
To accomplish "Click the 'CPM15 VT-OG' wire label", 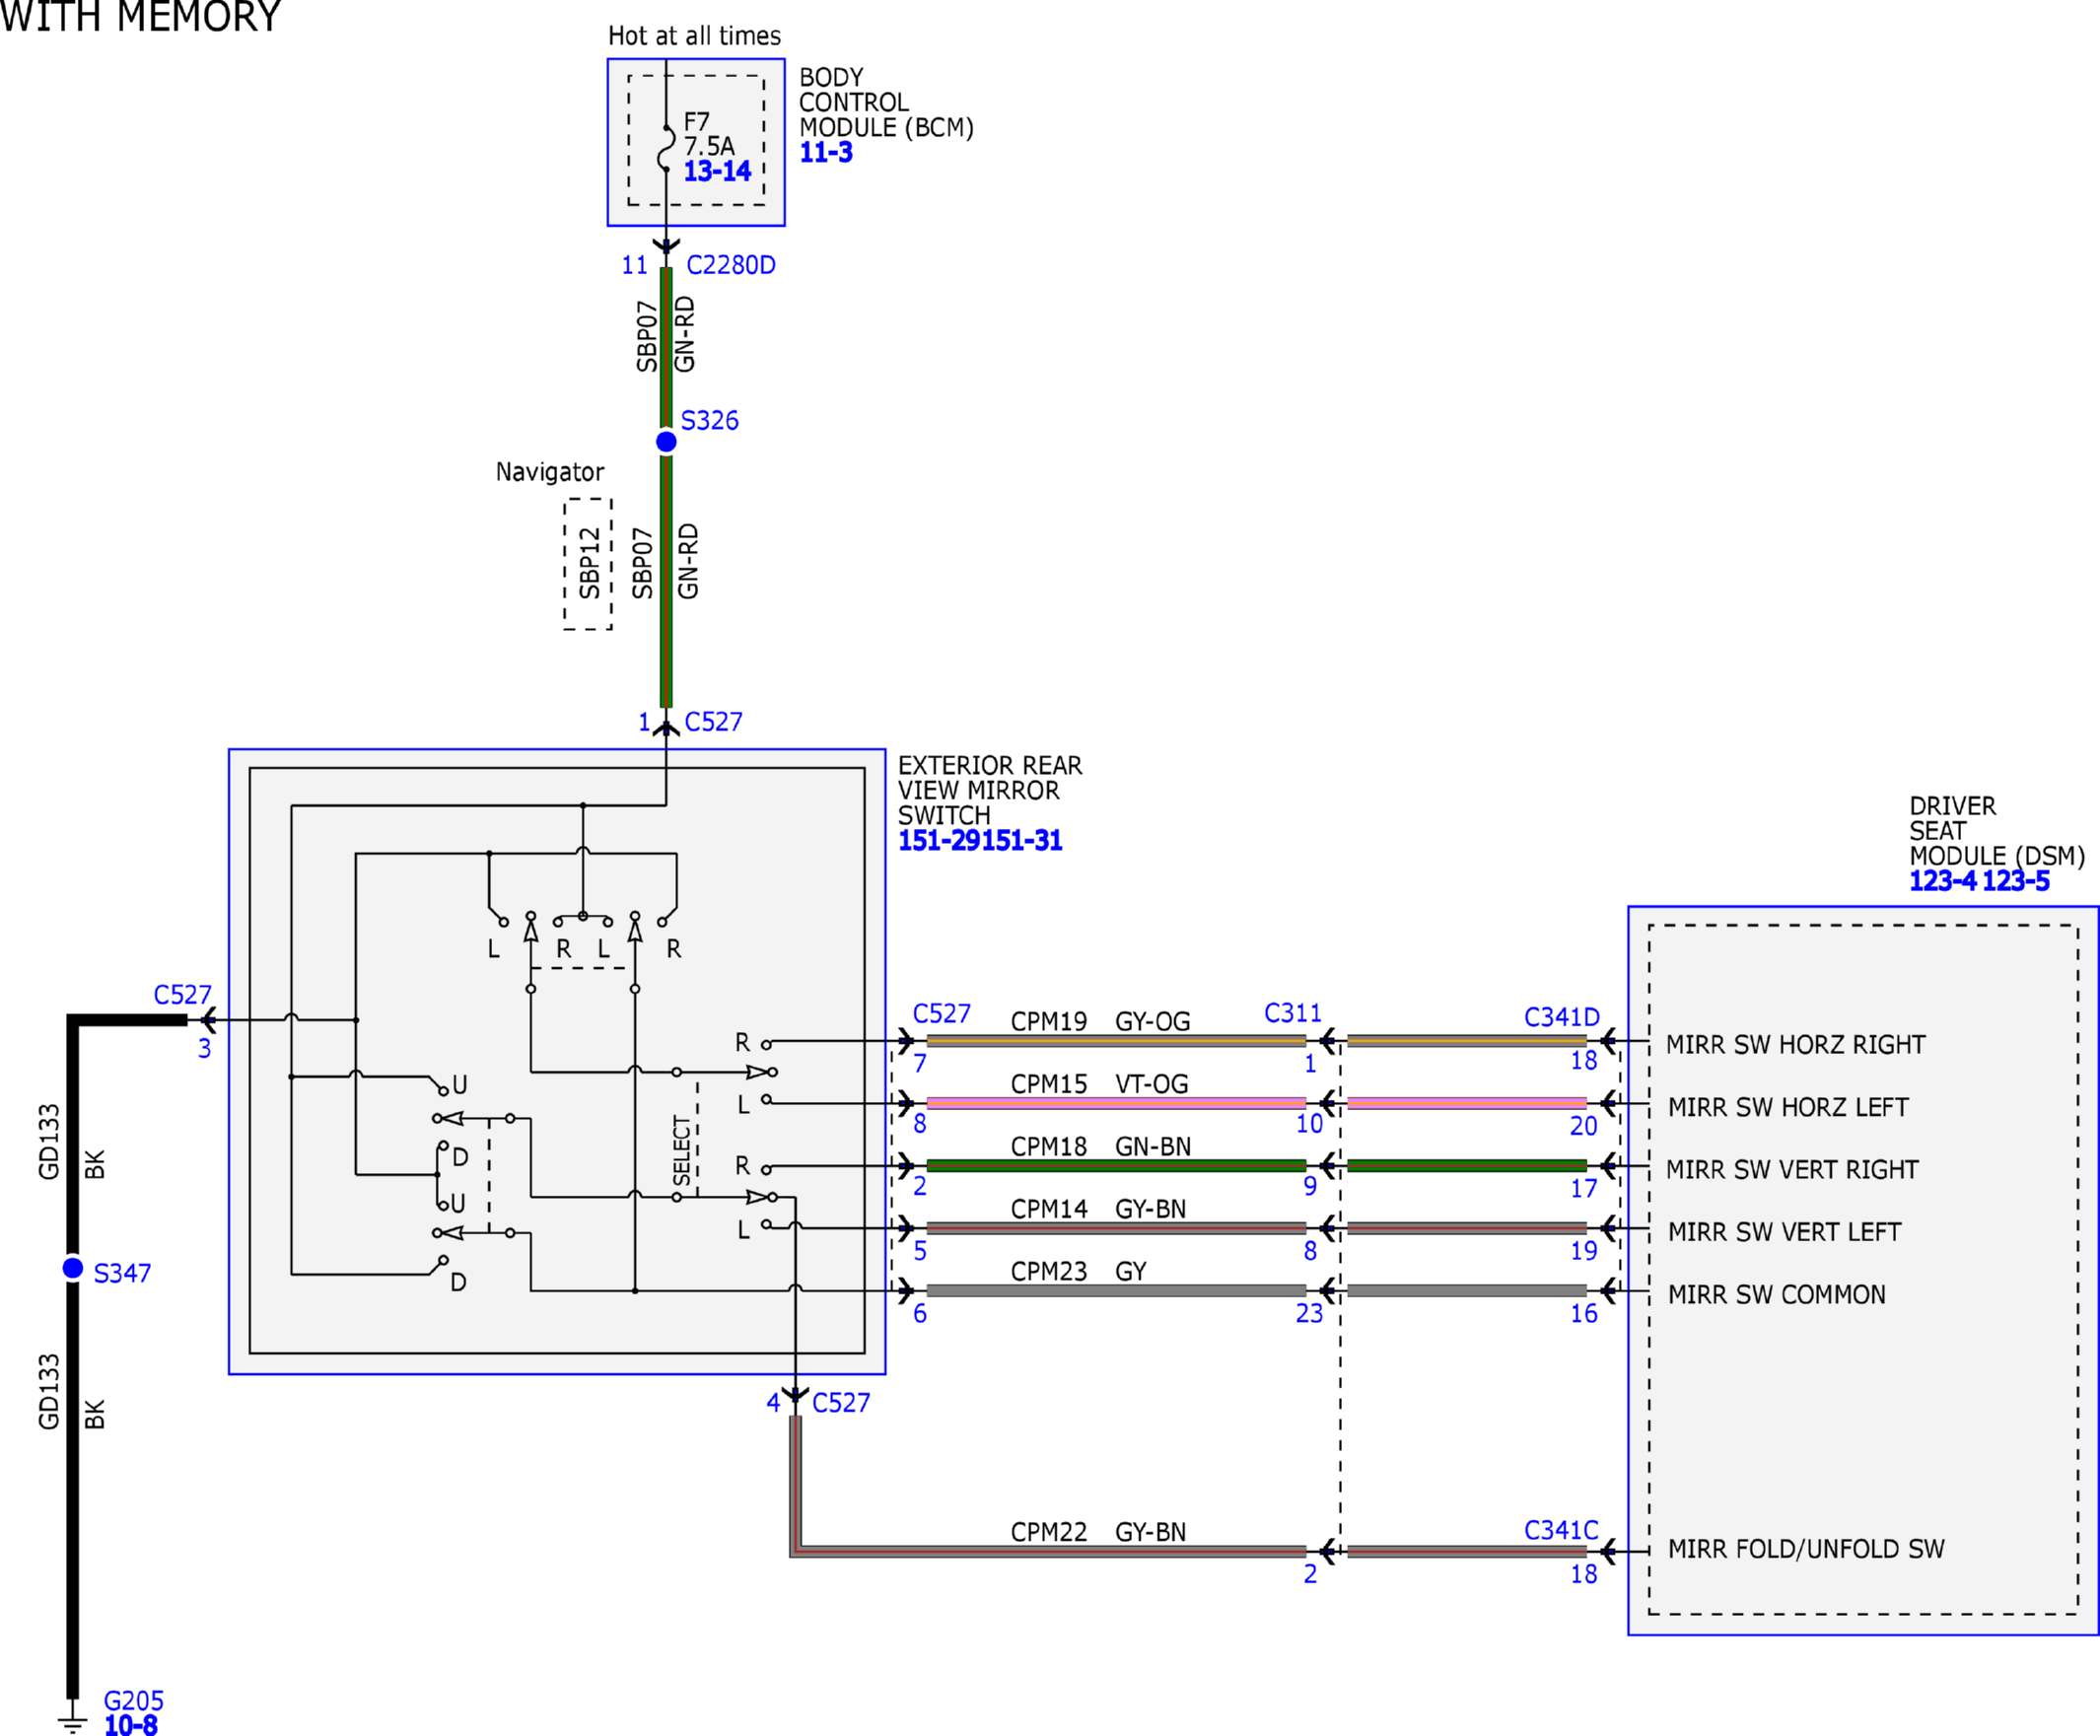I will pyautogui.click(x=1100, y=1084).
